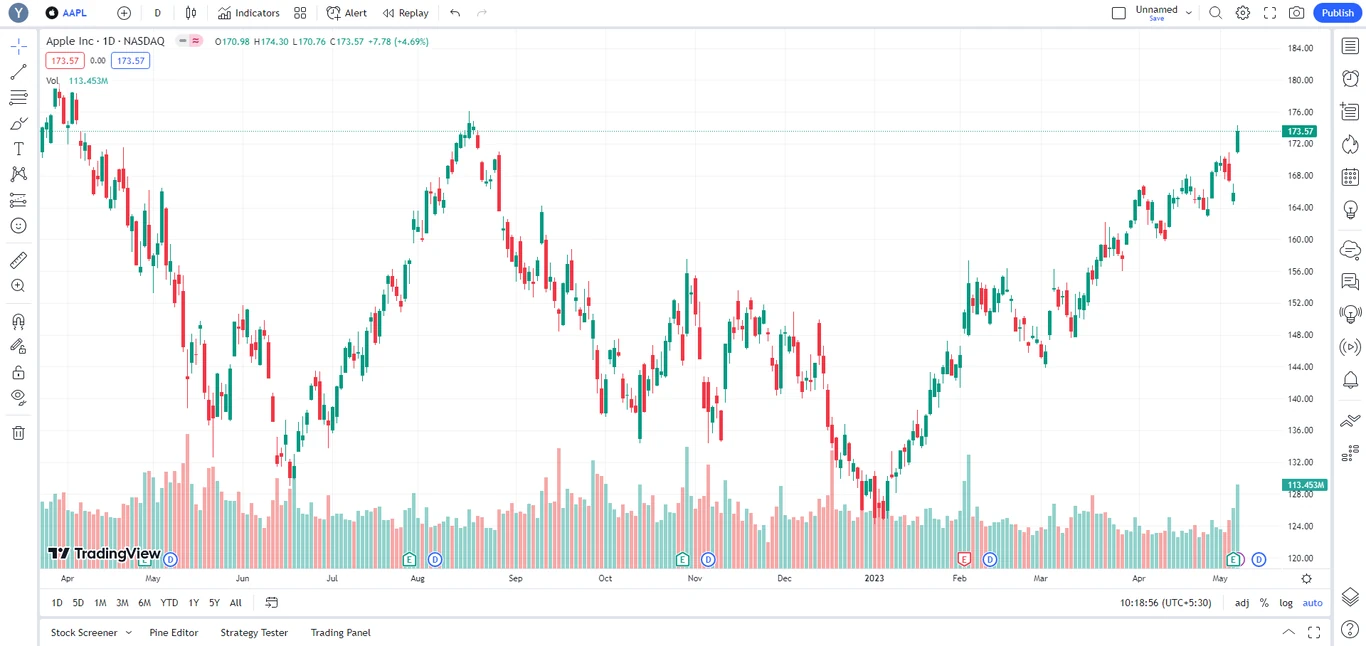Open quick search magnifier in the top bar
This screenshot has width=1366, height=646.
pyautogui.click(x=1215, y=13)
